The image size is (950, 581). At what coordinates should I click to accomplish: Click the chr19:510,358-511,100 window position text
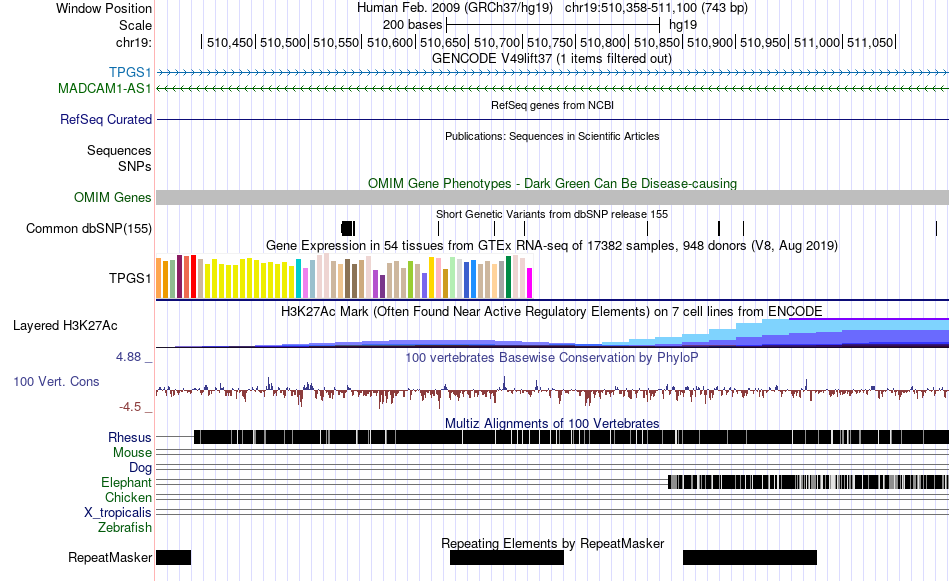[x=656, y=8]
